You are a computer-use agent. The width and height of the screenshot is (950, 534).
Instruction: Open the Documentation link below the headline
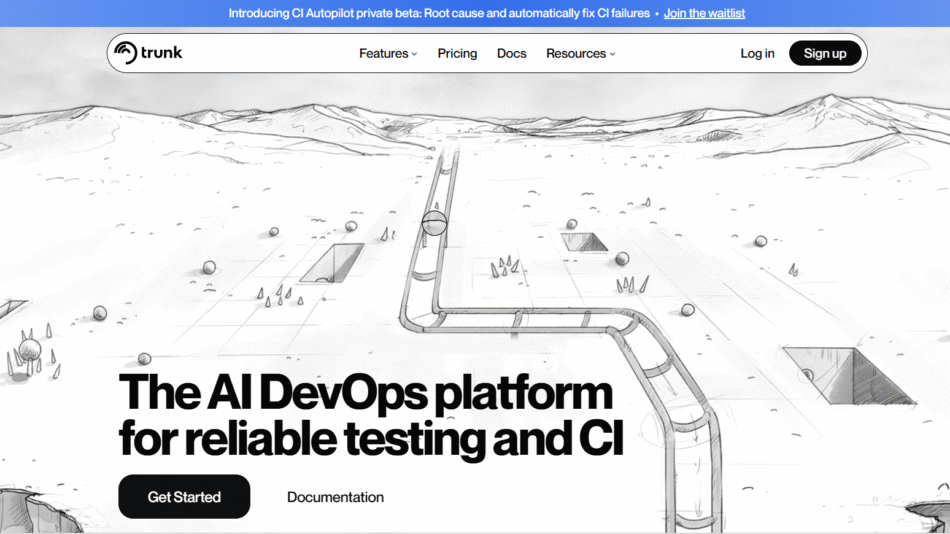(335, 497)
